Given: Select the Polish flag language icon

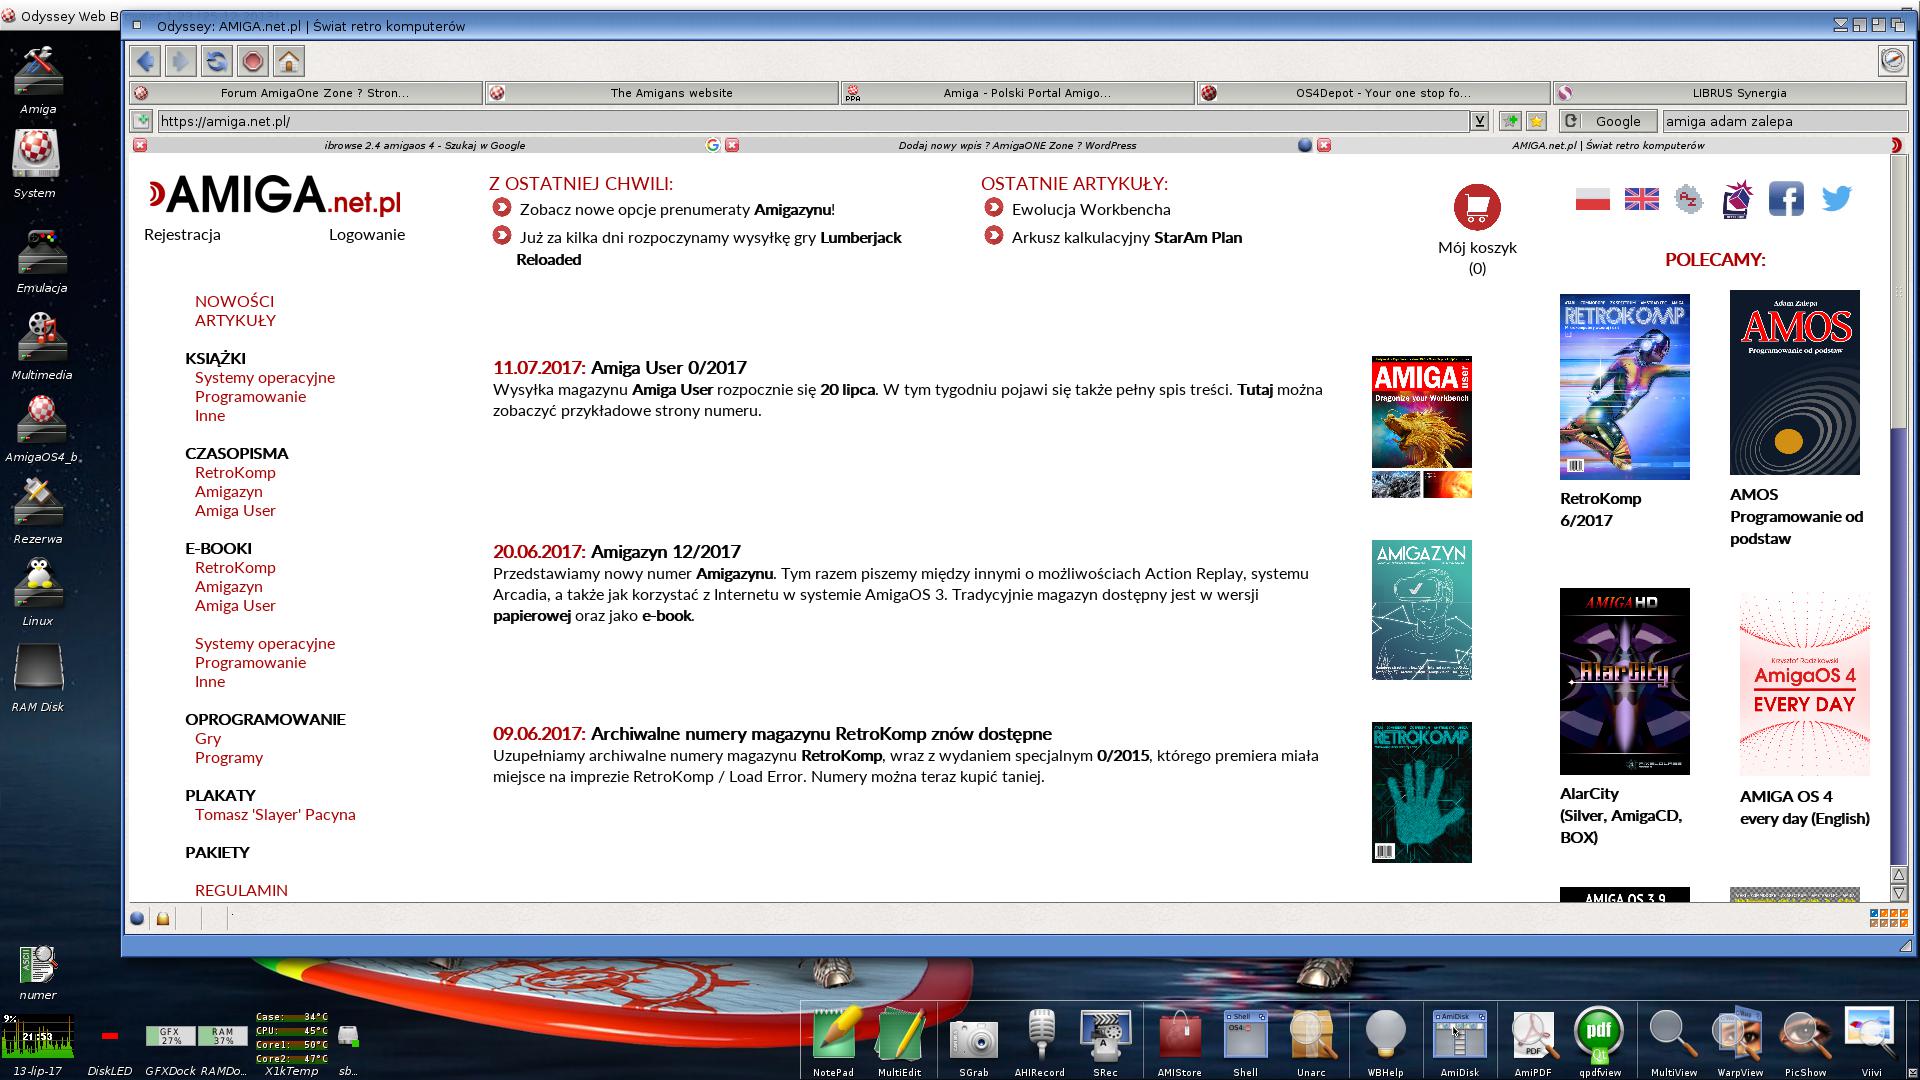Looking at the screenshot, I should [x=1593, y=199].
